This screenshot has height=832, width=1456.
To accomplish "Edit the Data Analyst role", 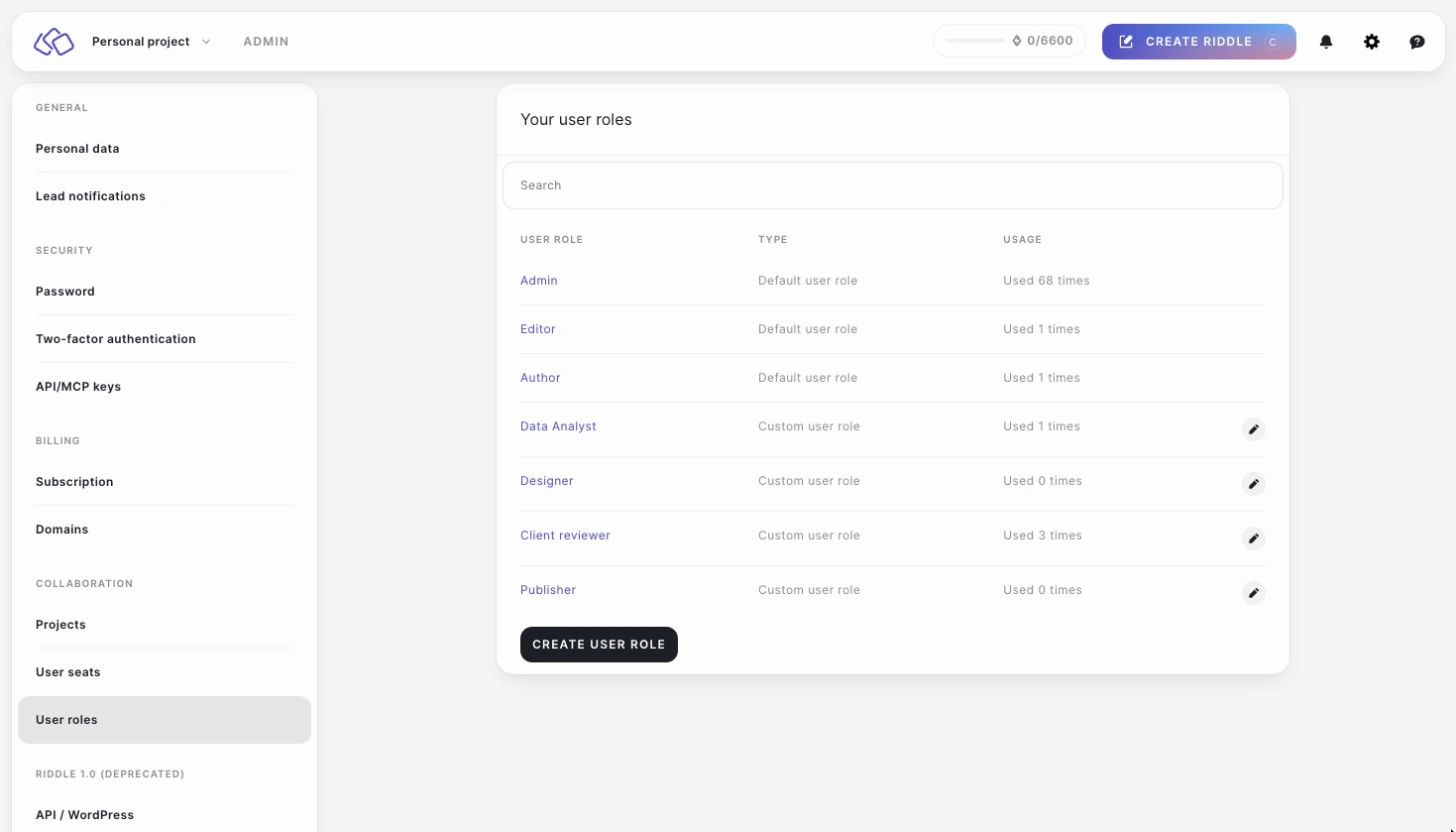I will (x=1253, y=429).
